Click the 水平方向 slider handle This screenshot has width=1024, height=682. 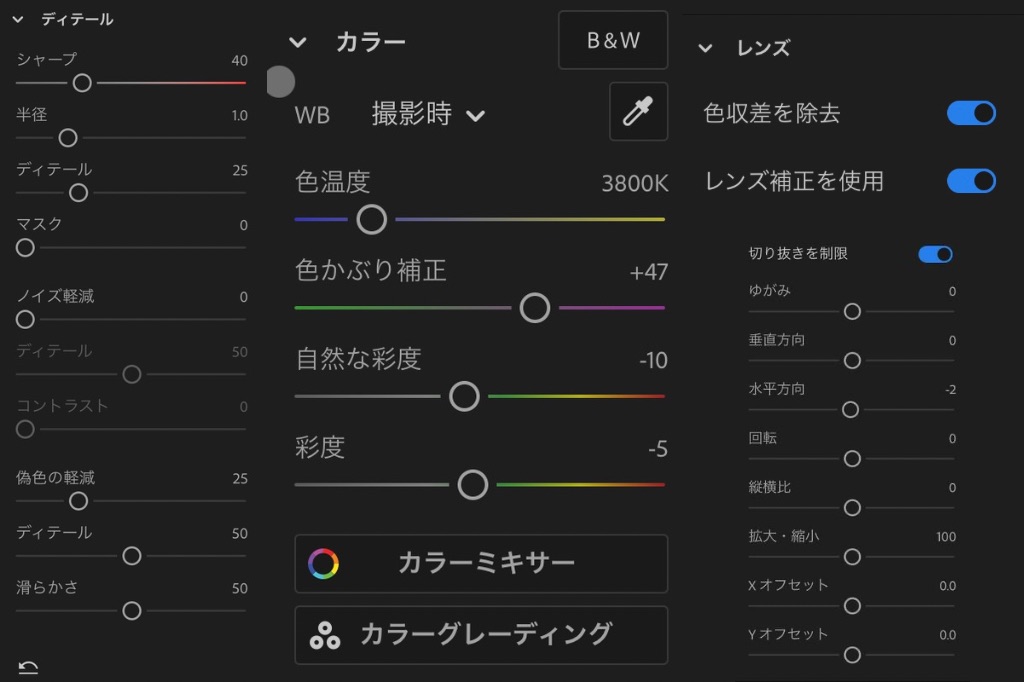850,410
